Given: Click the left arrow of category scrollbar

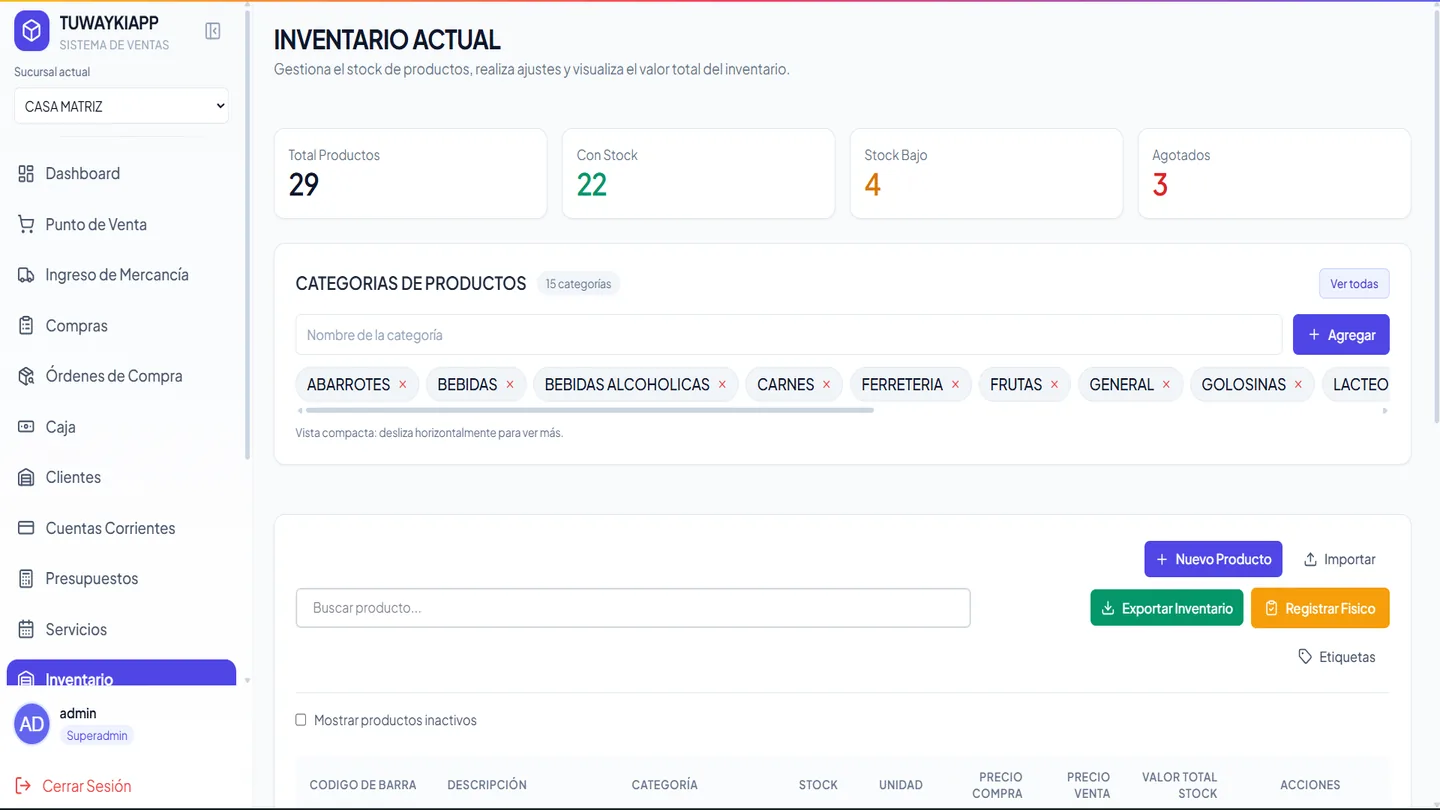Looking at the screenshot, I should coord(300,410).
